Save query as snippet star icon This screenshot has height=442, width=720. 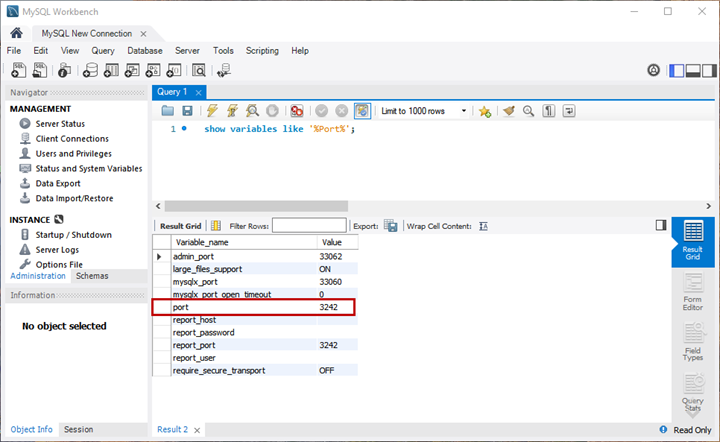click(x=485, y=111)
